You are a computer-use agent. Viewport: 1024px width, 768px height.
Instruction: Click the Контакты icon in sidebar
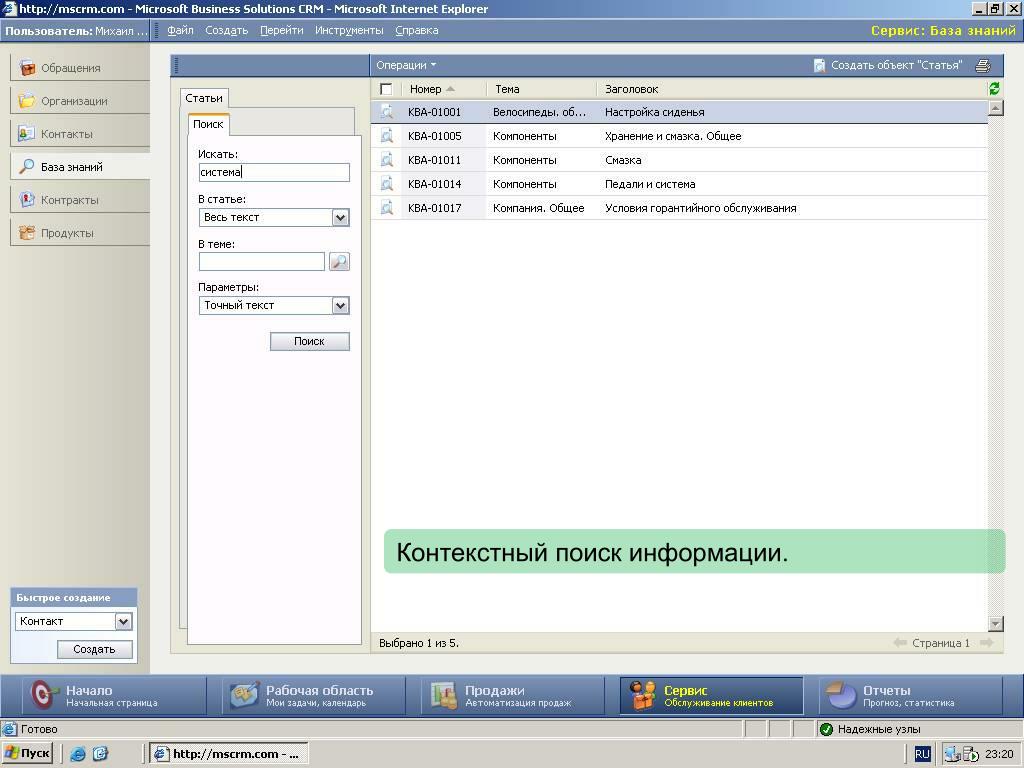click(27, 134)
